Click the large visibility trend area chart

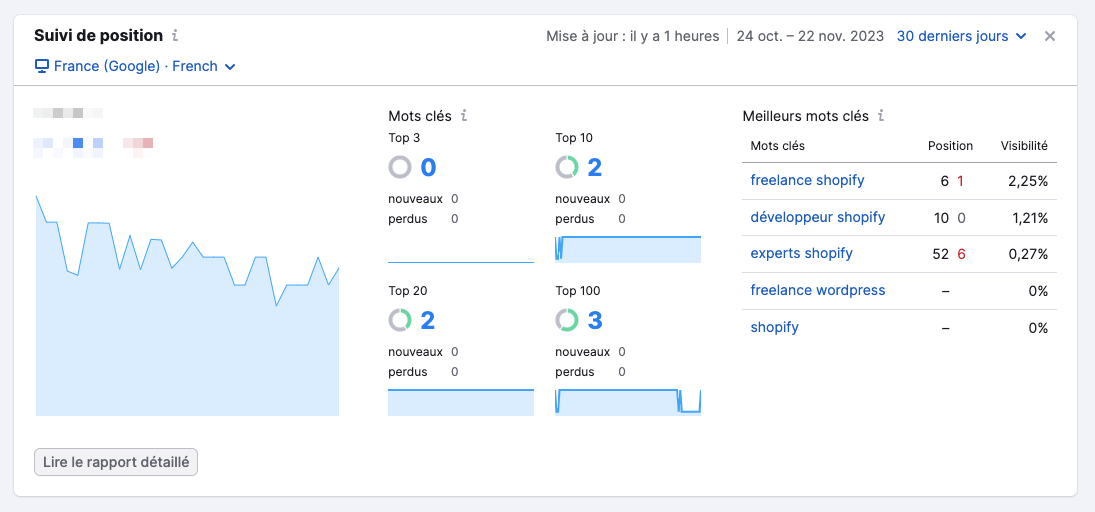(187, 306)
